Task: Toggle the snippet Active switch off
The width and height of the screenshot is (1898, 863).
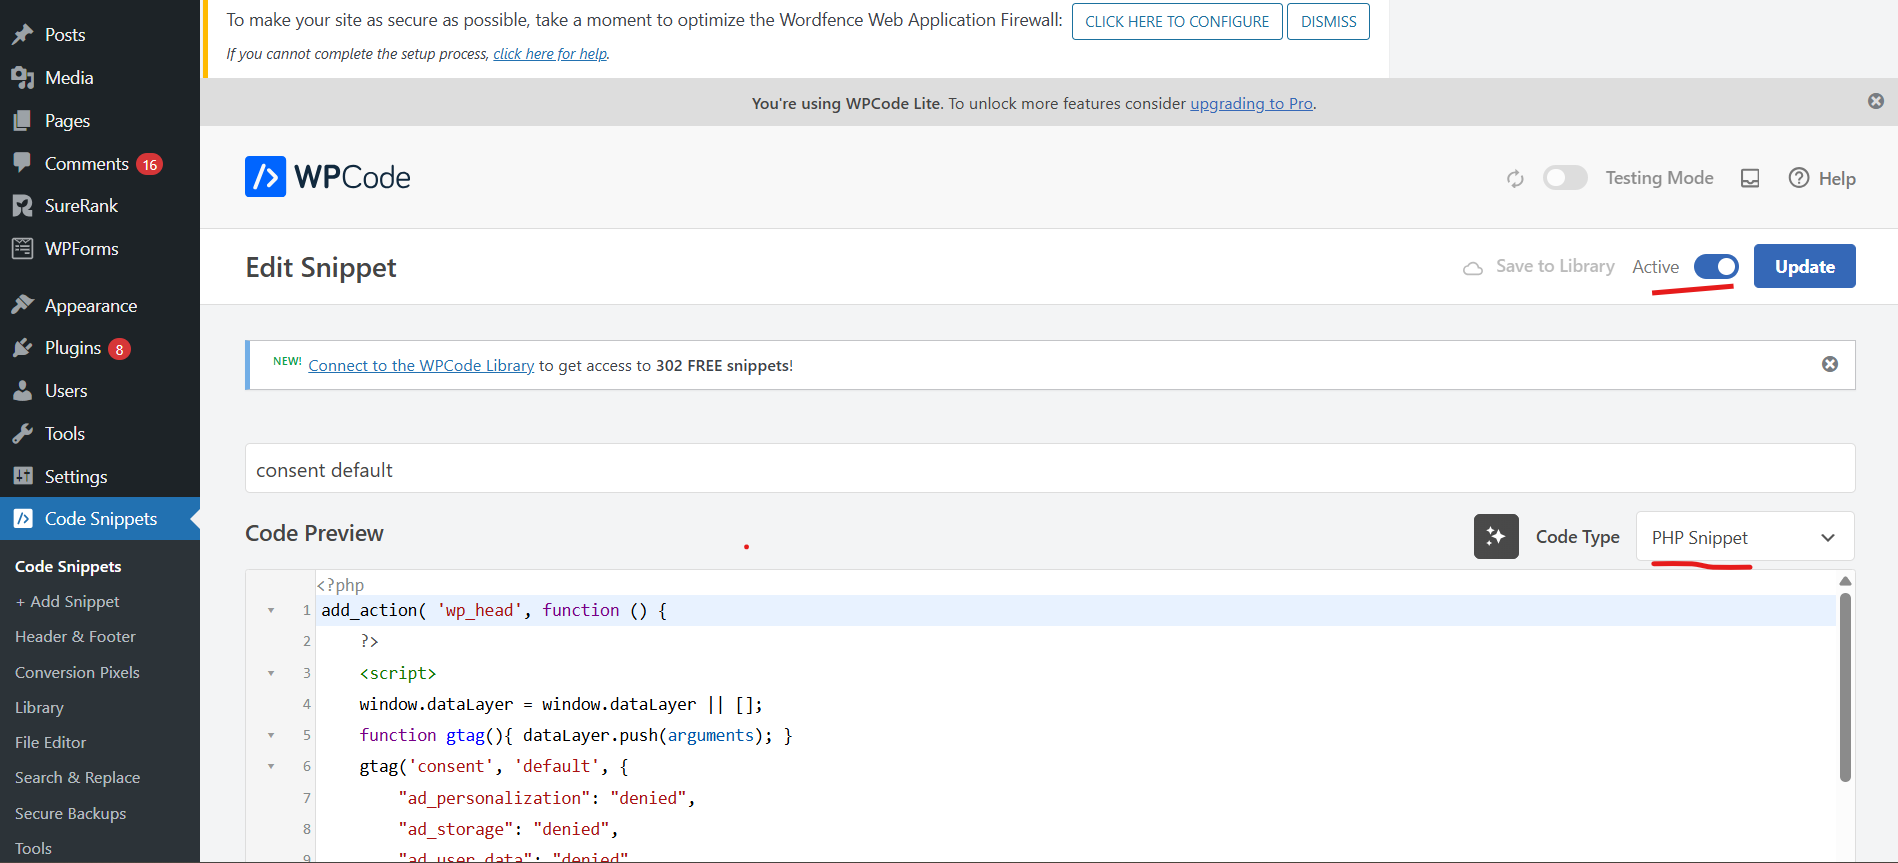Action: point(1716,267)
